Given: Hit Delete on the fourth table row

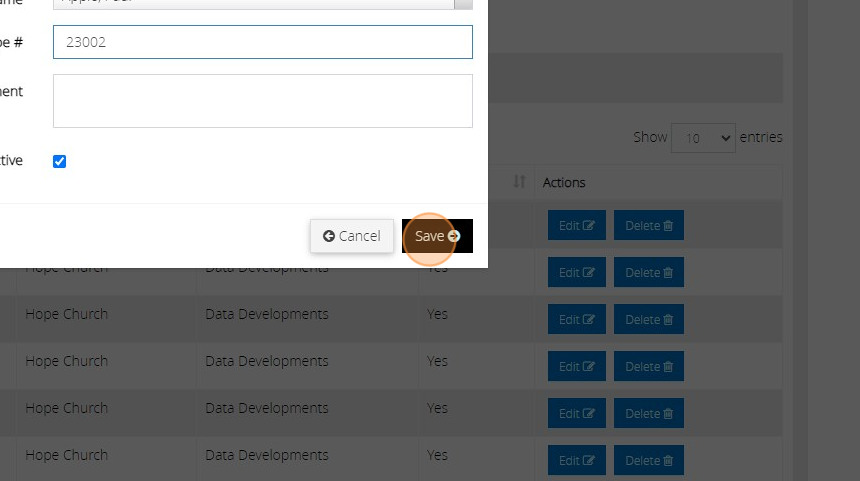Looking at the screenshot, I should tap(648, 367).
